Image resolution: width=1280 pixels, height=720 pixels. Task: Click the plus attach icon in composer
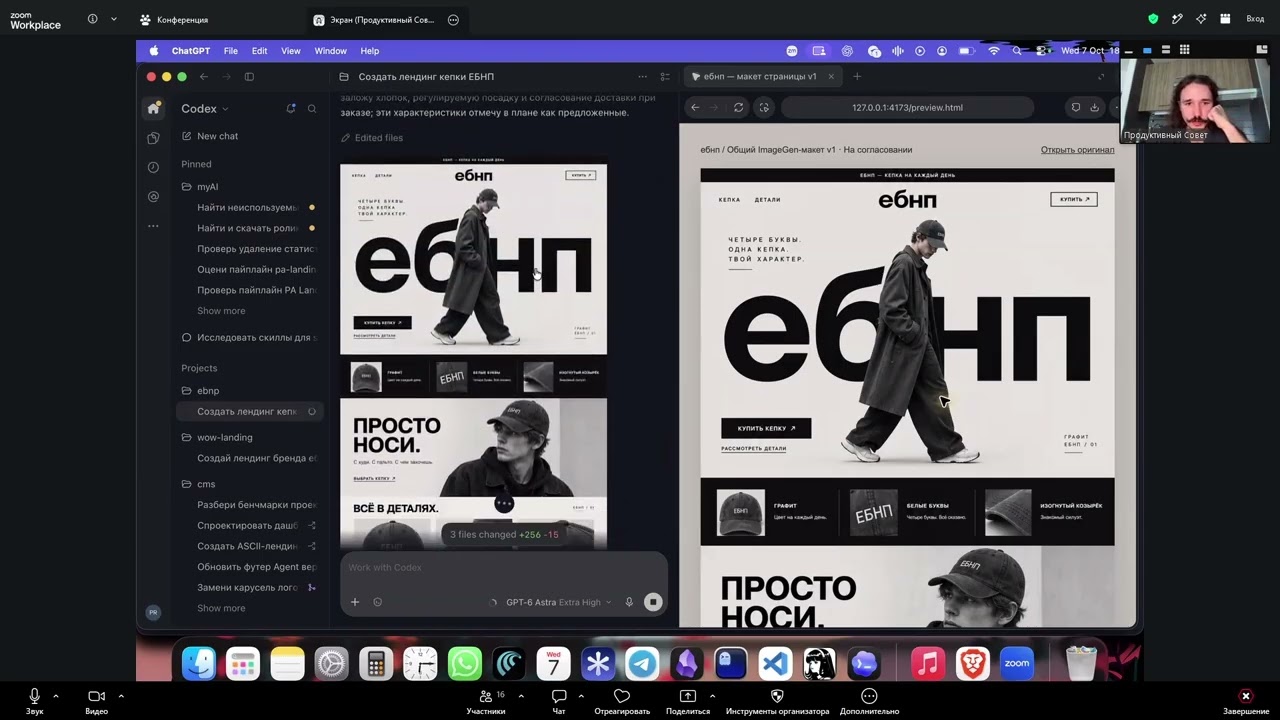[x=354, y=602]
